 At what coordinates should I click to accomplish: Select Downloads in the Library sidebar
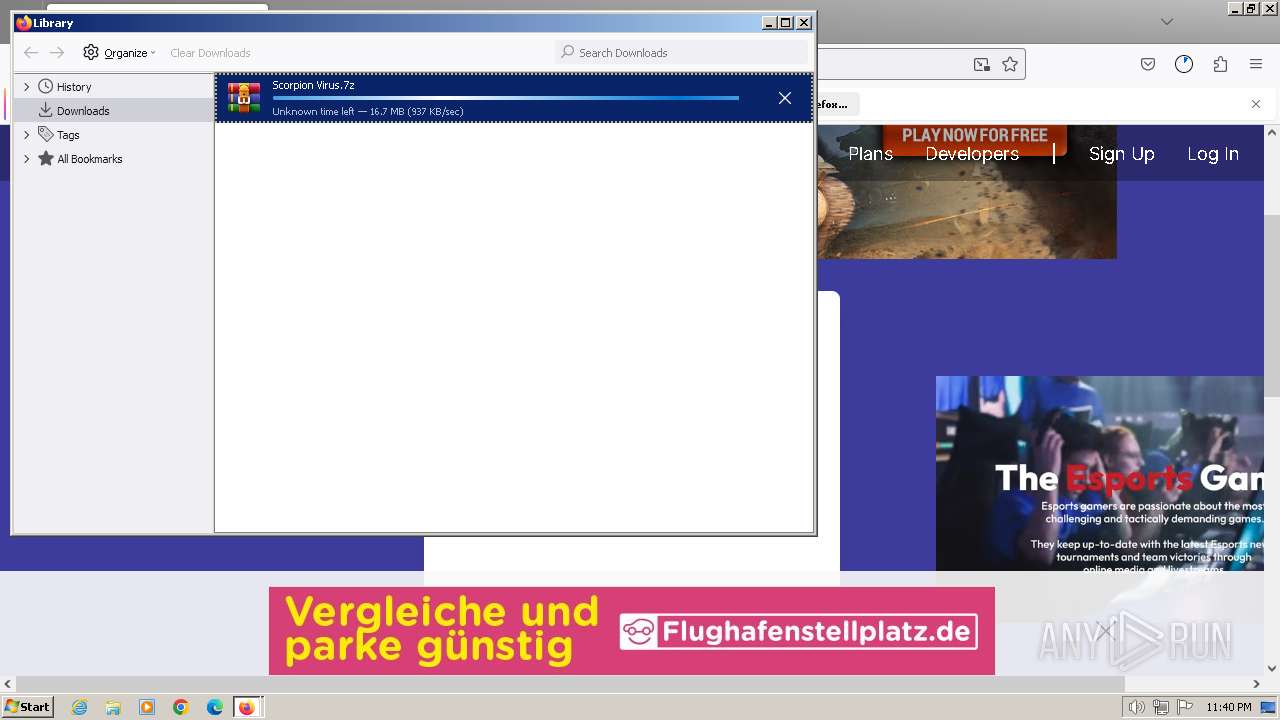pyautogui.click(x=83, y=111)
